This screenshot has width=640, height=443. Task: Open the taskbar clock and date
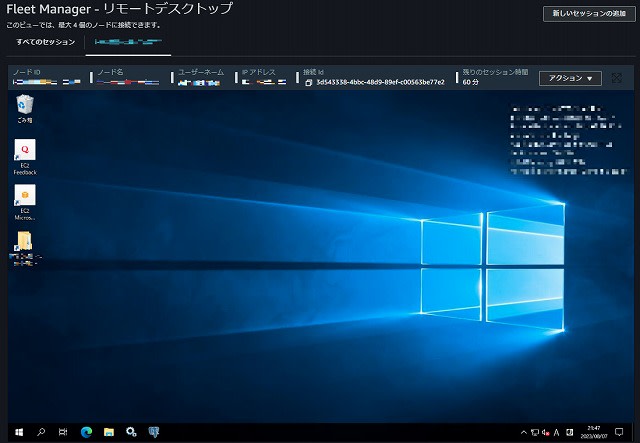594,432
